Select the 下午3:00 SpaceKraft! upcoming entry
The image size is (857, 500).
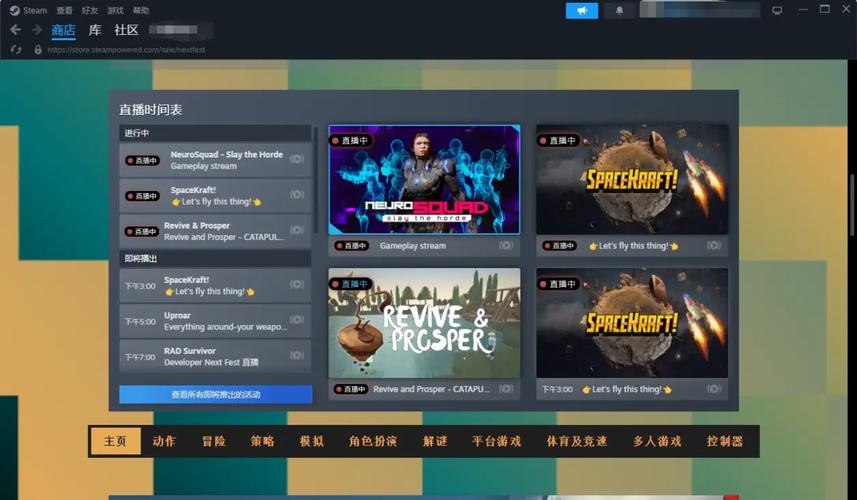point(215,285)
